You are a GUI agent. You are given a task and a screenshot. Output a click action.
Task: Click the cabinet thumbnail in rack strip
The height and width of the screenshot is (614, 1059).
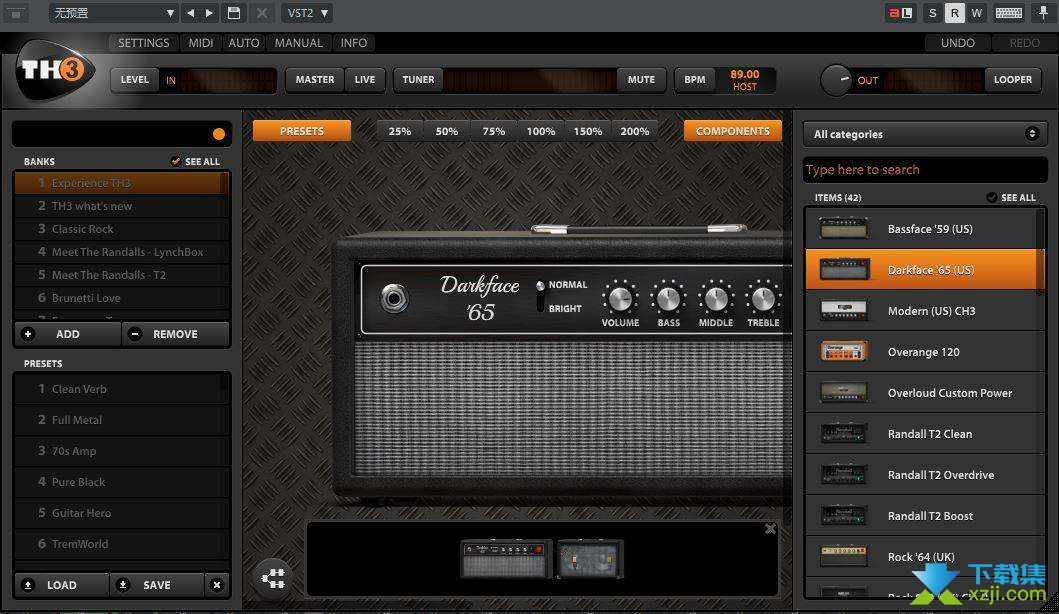pos(590,558)
